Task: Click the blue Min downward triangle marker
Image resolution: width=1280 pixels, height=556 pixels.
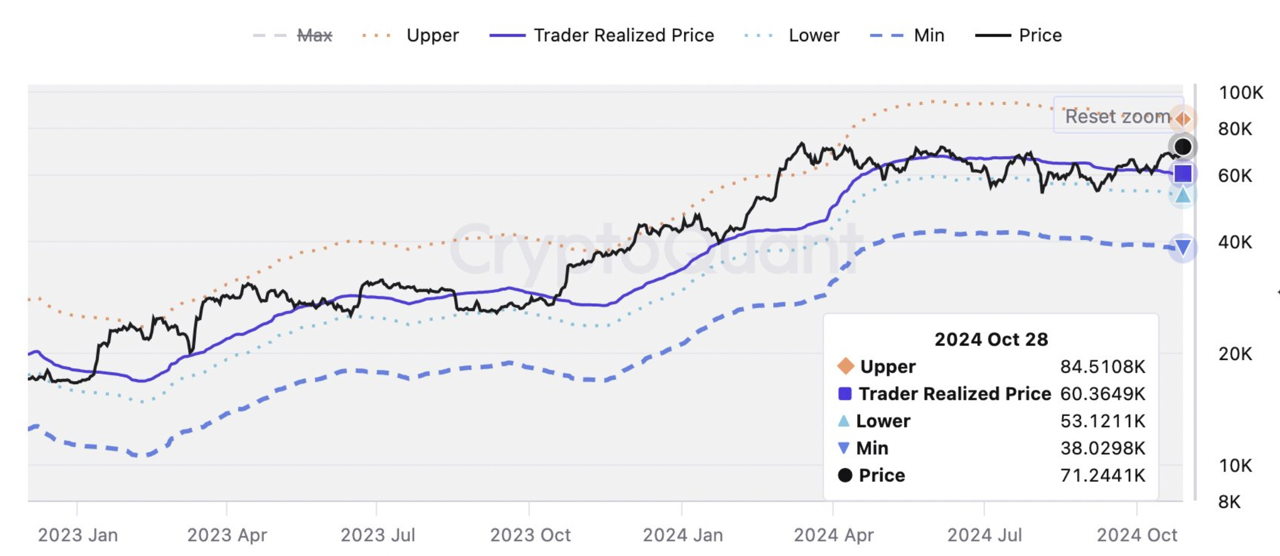Action: pos(1183,247)
